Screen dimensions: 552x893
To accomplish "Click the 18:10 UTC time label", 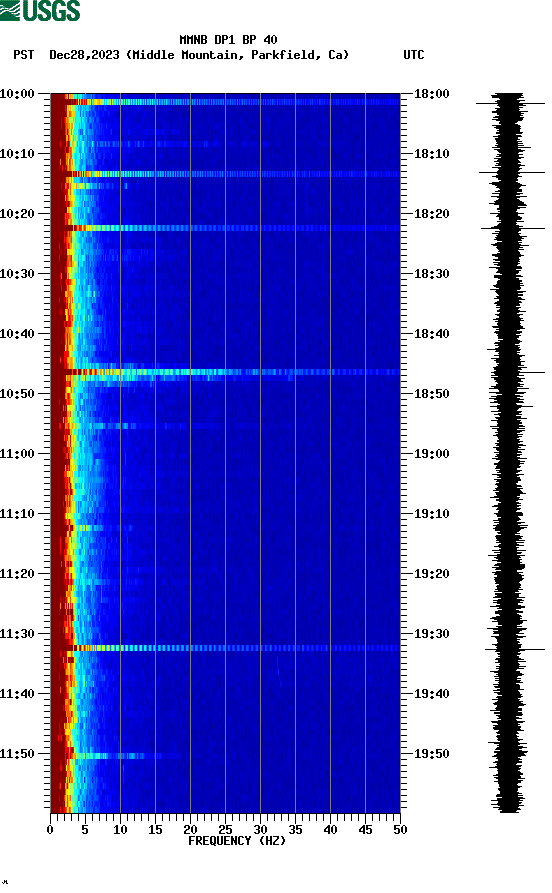I will point(431,154).
